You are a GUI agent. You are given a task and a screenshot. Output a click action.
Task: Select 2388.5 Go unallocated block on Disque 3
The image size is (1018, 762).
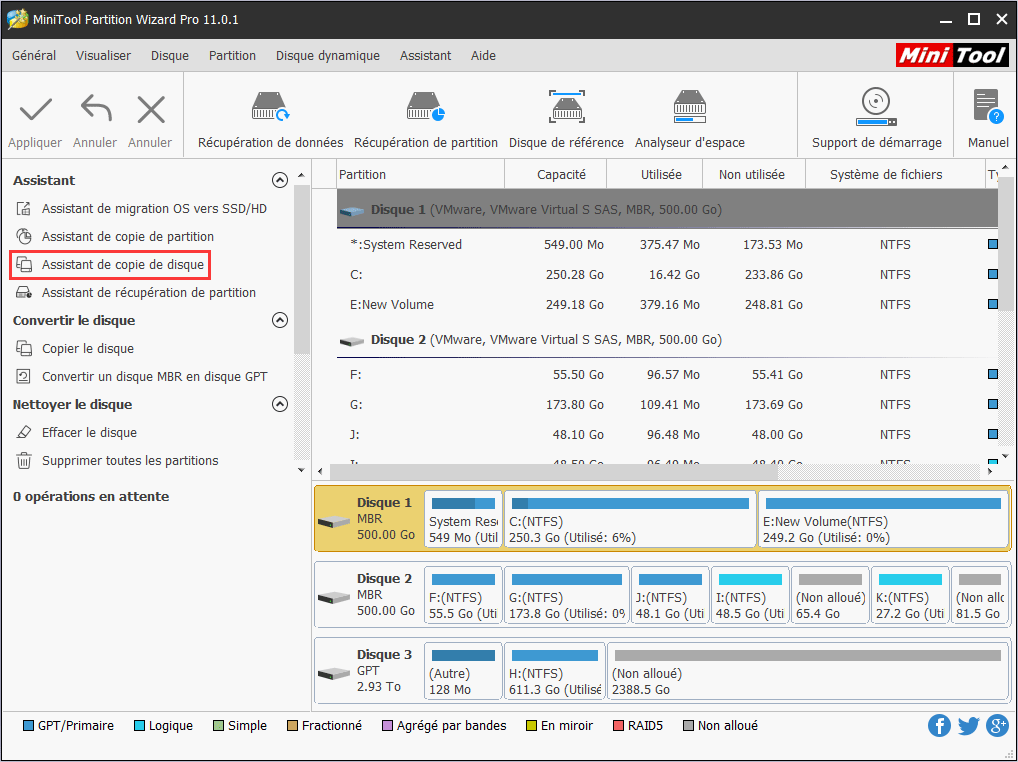point(808,671)
